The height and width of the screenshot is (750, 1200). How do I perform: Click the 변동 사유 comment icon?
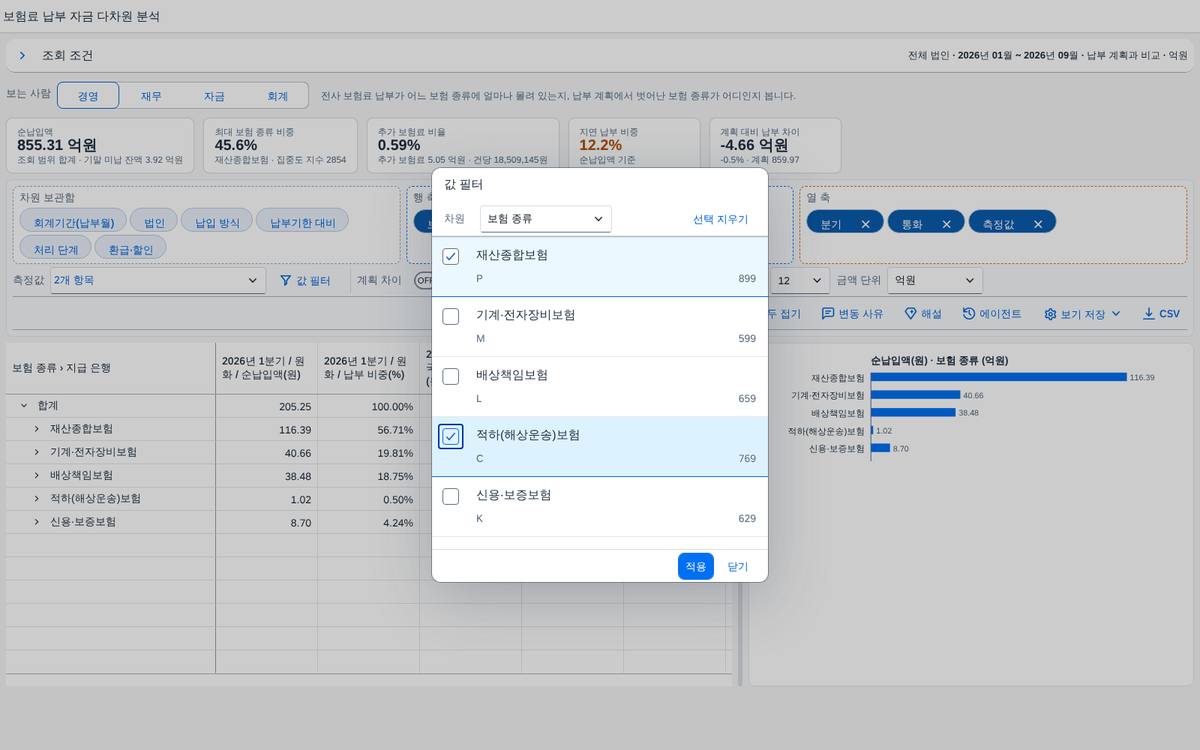coord(828,314)
